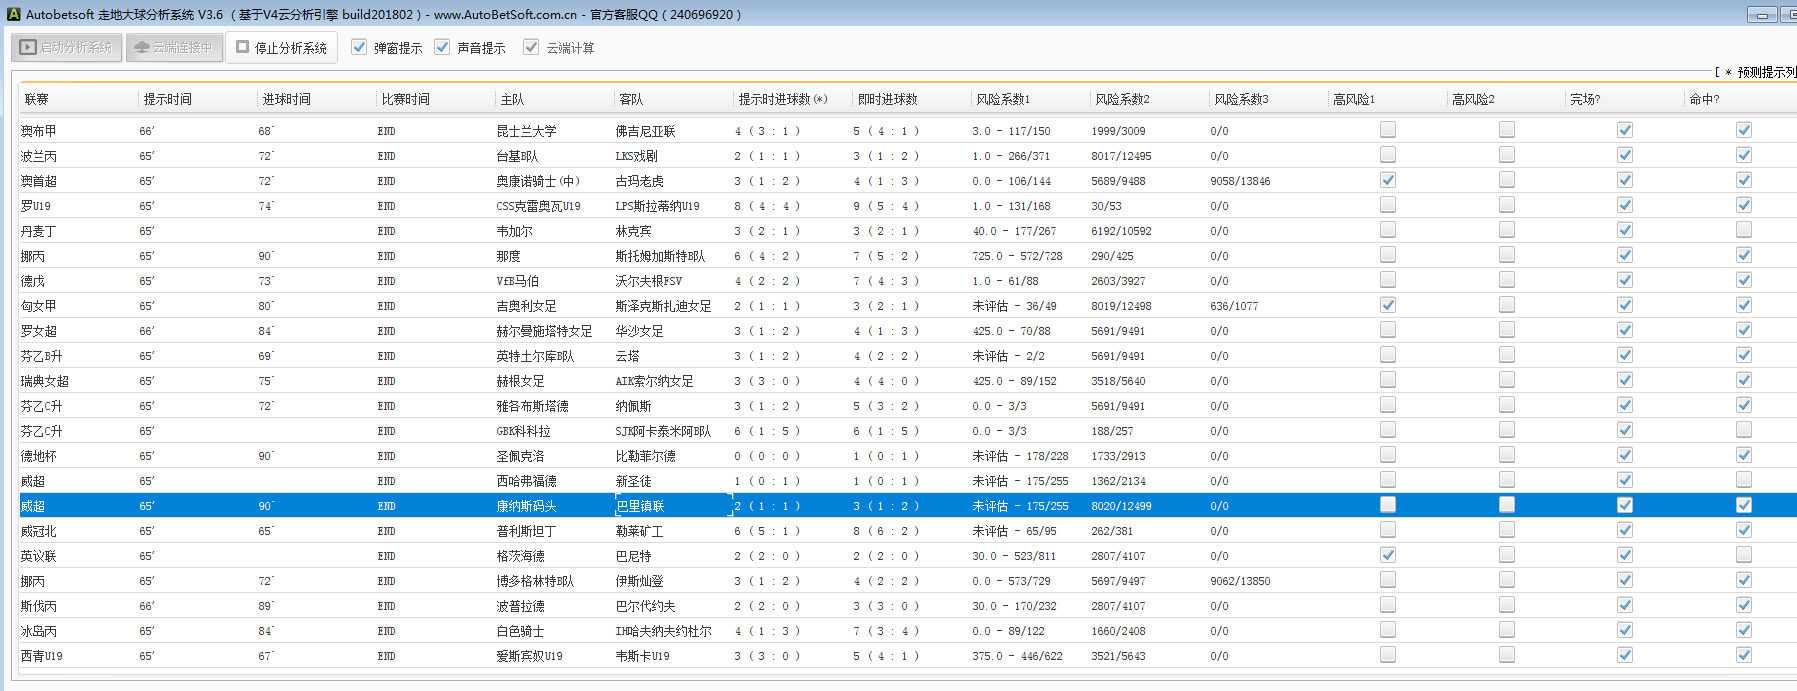Click the play icon on 启动分析系统
The height and width of the screenshot is (691, 1797).
[28, 47]
